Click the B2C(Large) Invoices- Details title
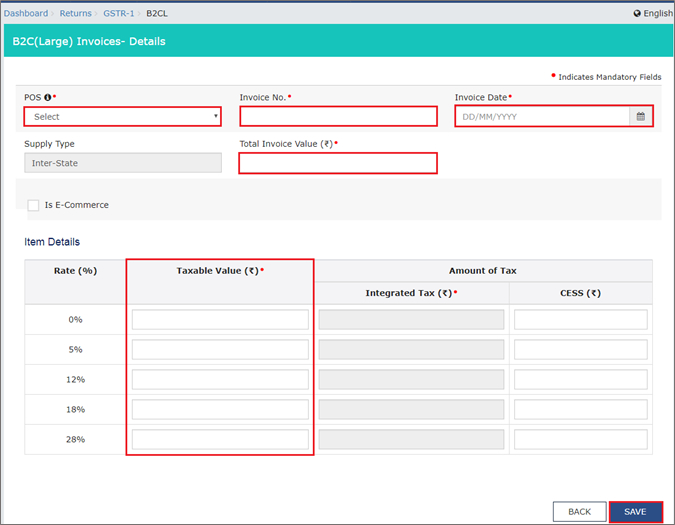Viewport: 675px width, 525px height. tap(89, 41)
